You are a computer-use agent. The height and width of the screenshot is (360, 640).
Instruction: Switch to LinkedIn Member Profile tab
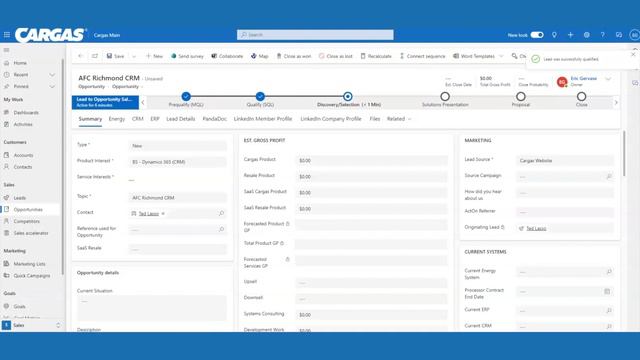click(x=263, y=119)
